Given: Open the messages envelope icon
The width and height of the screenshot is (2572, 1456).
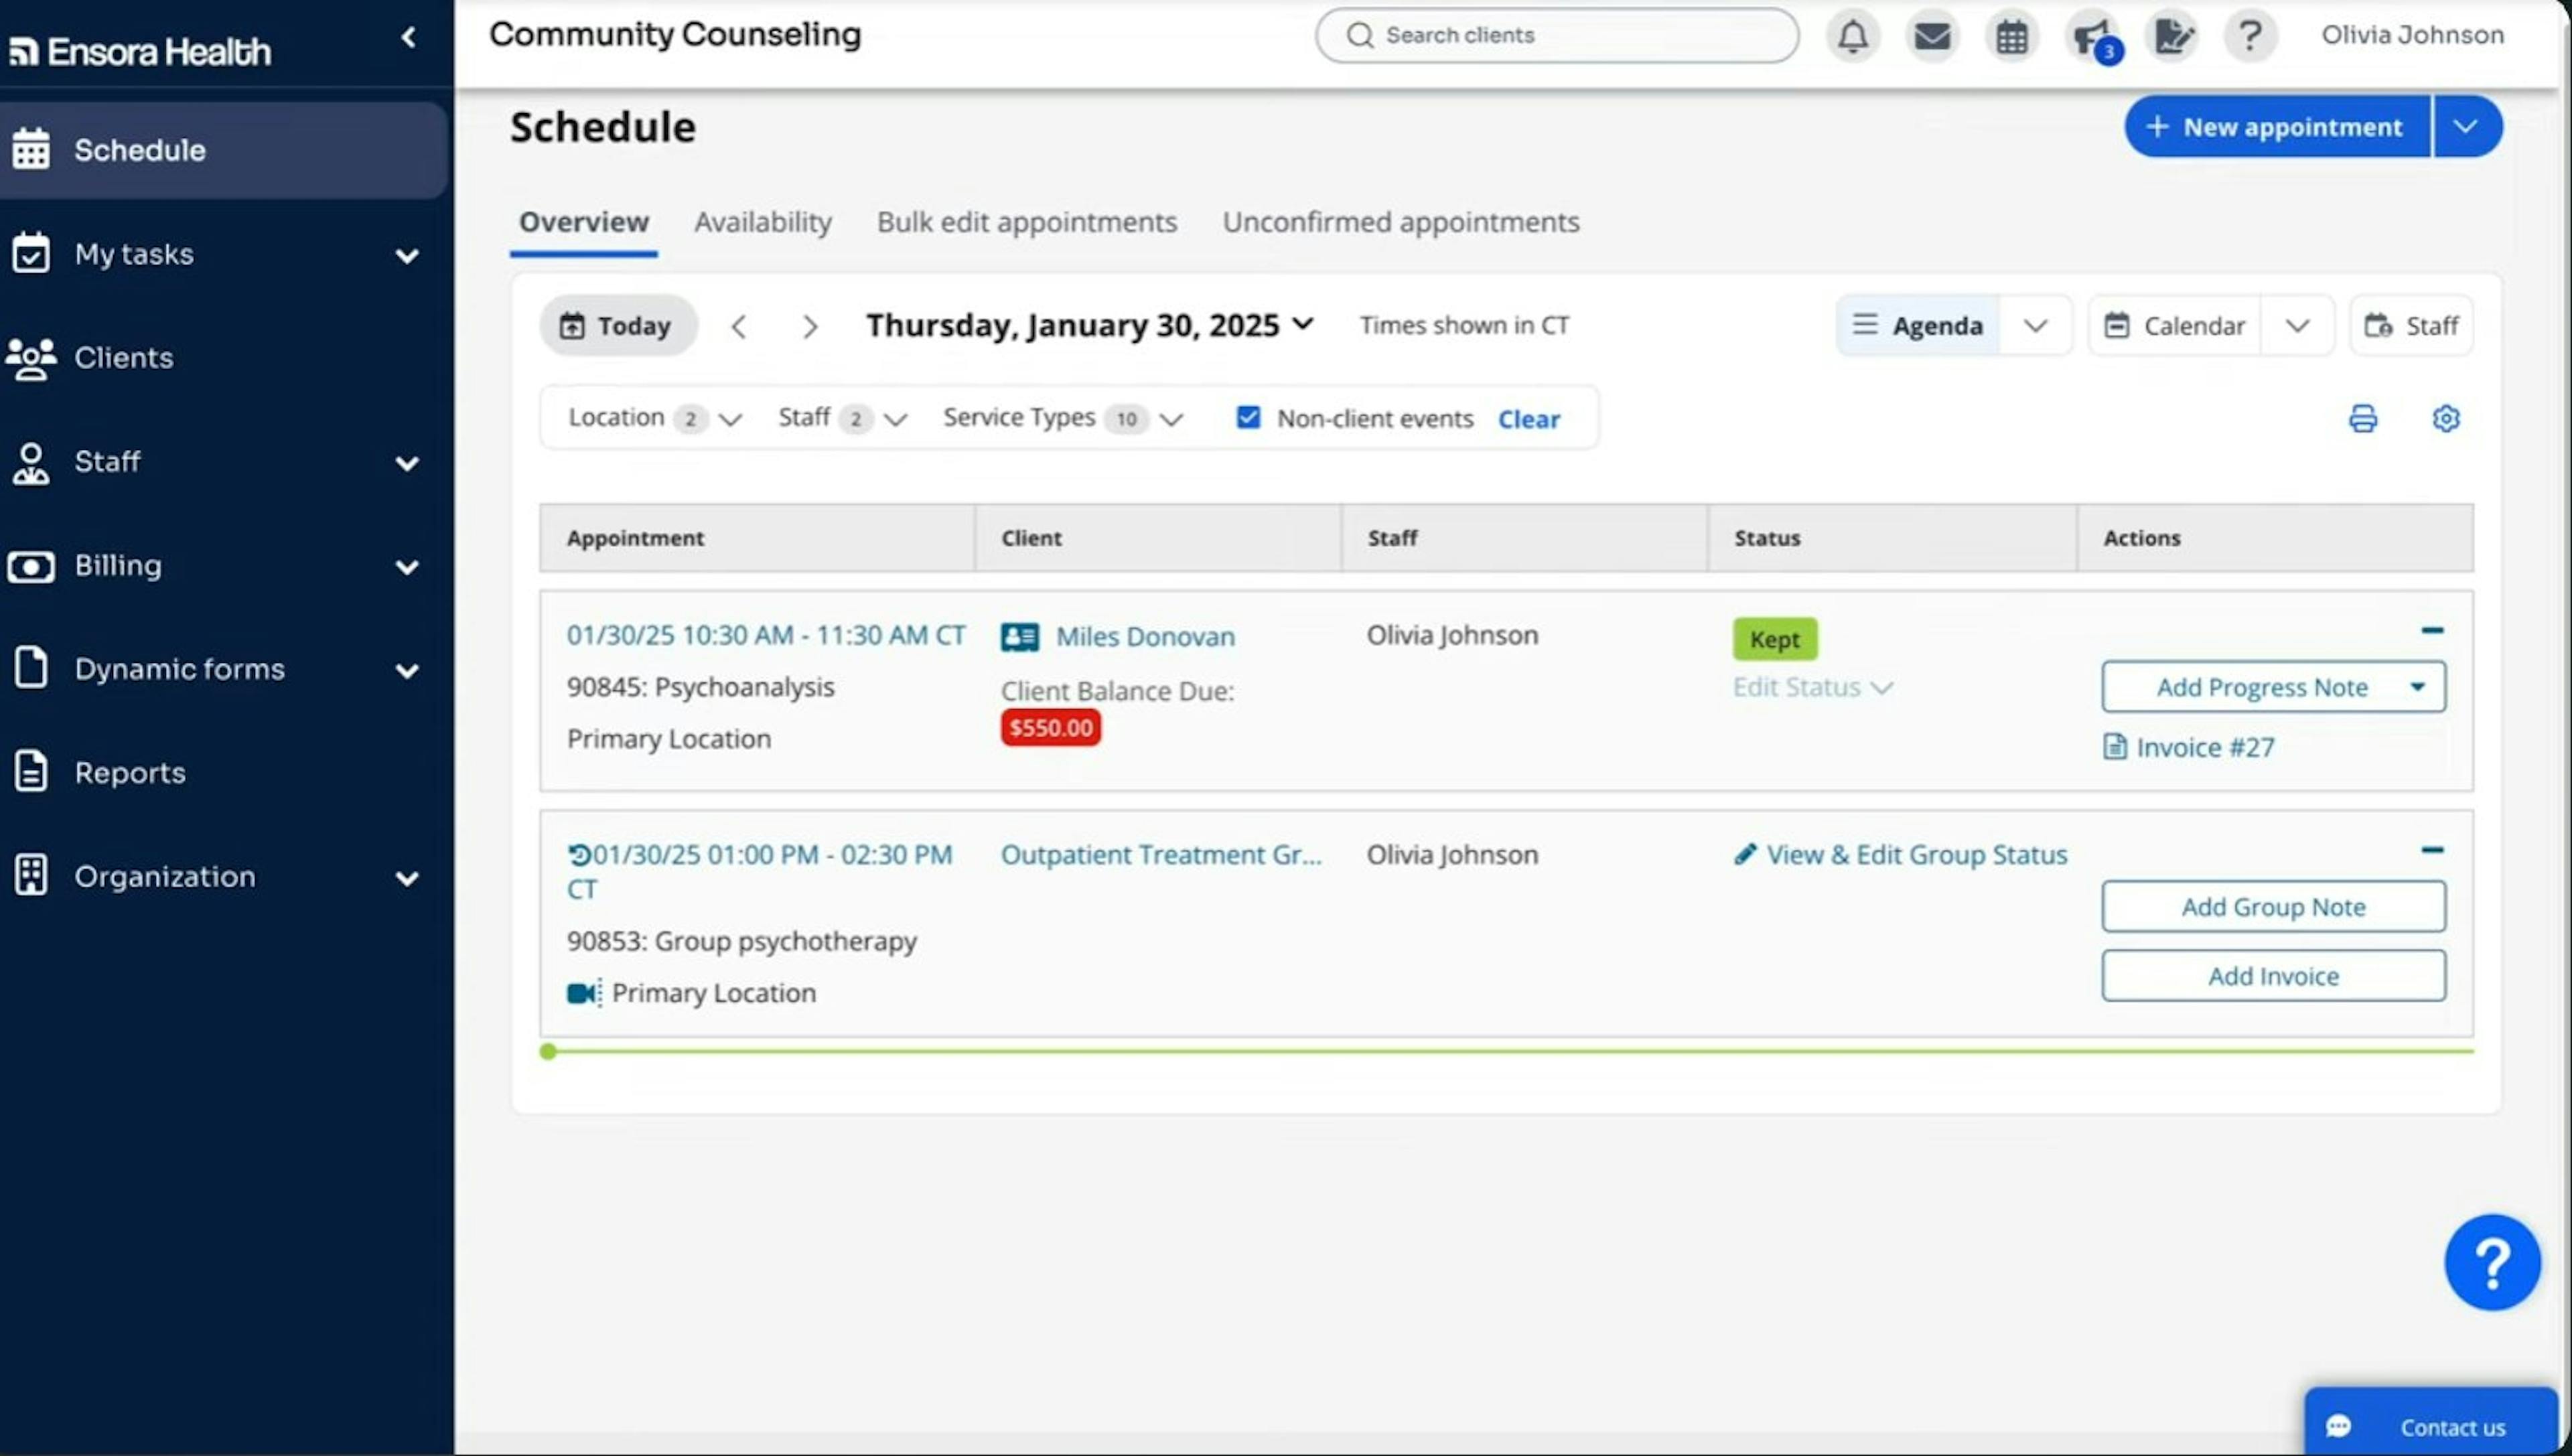Looking at the screenshot, I should pos(1931,36).
